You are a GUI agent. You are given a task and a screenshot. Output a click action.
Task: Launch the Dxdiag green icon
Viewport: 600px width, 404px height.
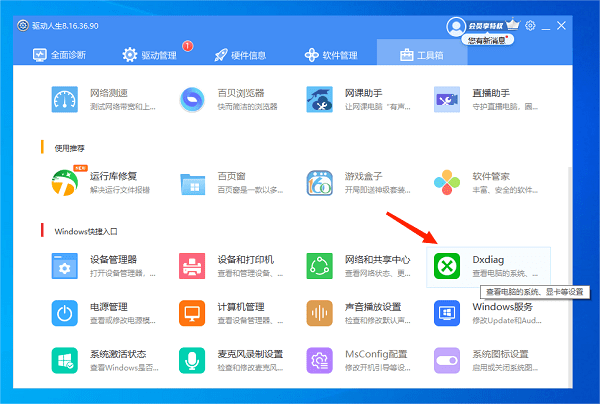point(447,266)
